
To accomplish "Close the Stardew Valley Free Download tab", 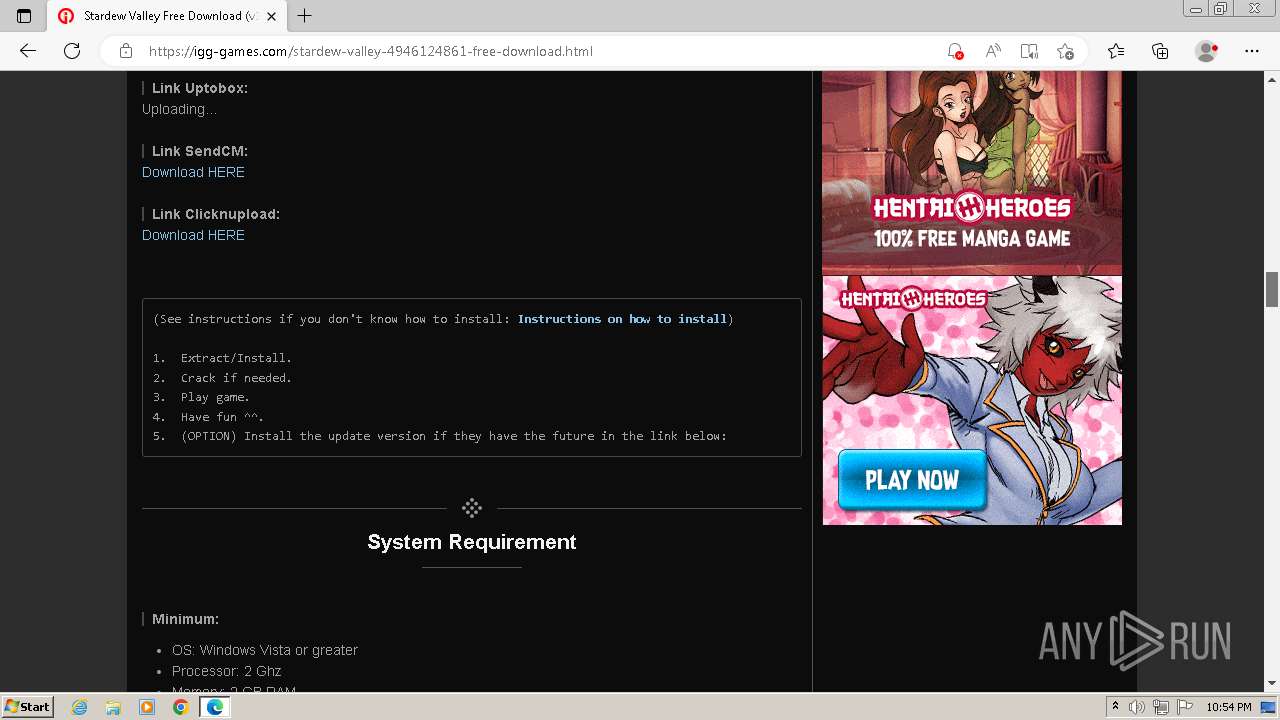I will click(271, 16).
